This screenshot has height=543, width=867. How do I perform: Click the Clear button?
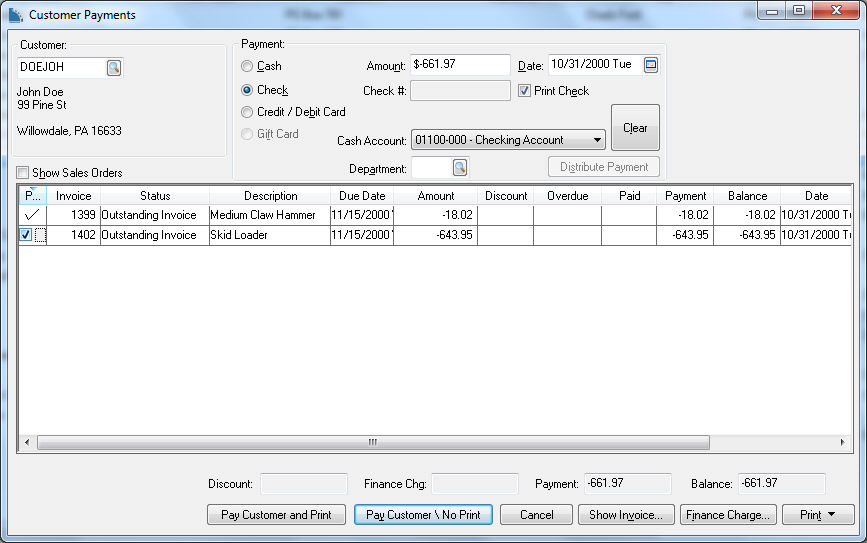pos(635,128)
